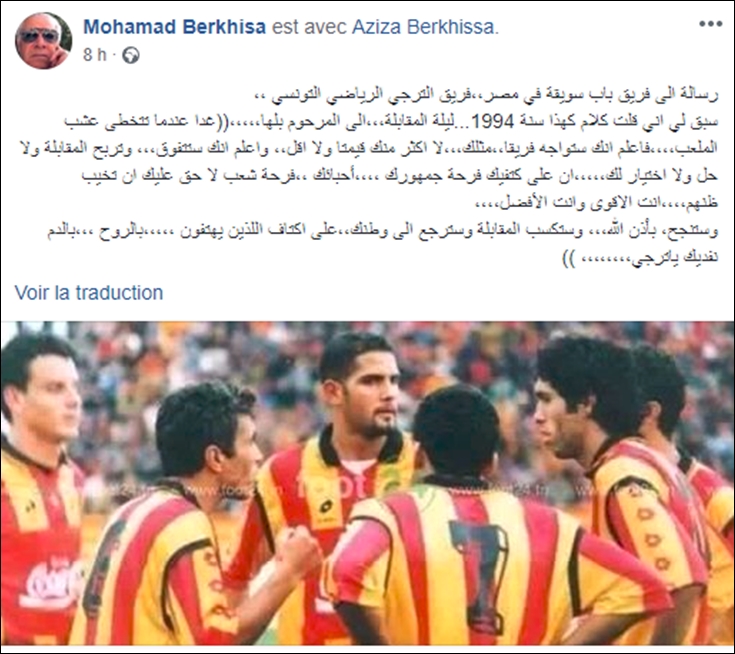Open the three-dot post options menu
Image resolution: width=735 pixels, height=654 pixels.
[710, 24]
